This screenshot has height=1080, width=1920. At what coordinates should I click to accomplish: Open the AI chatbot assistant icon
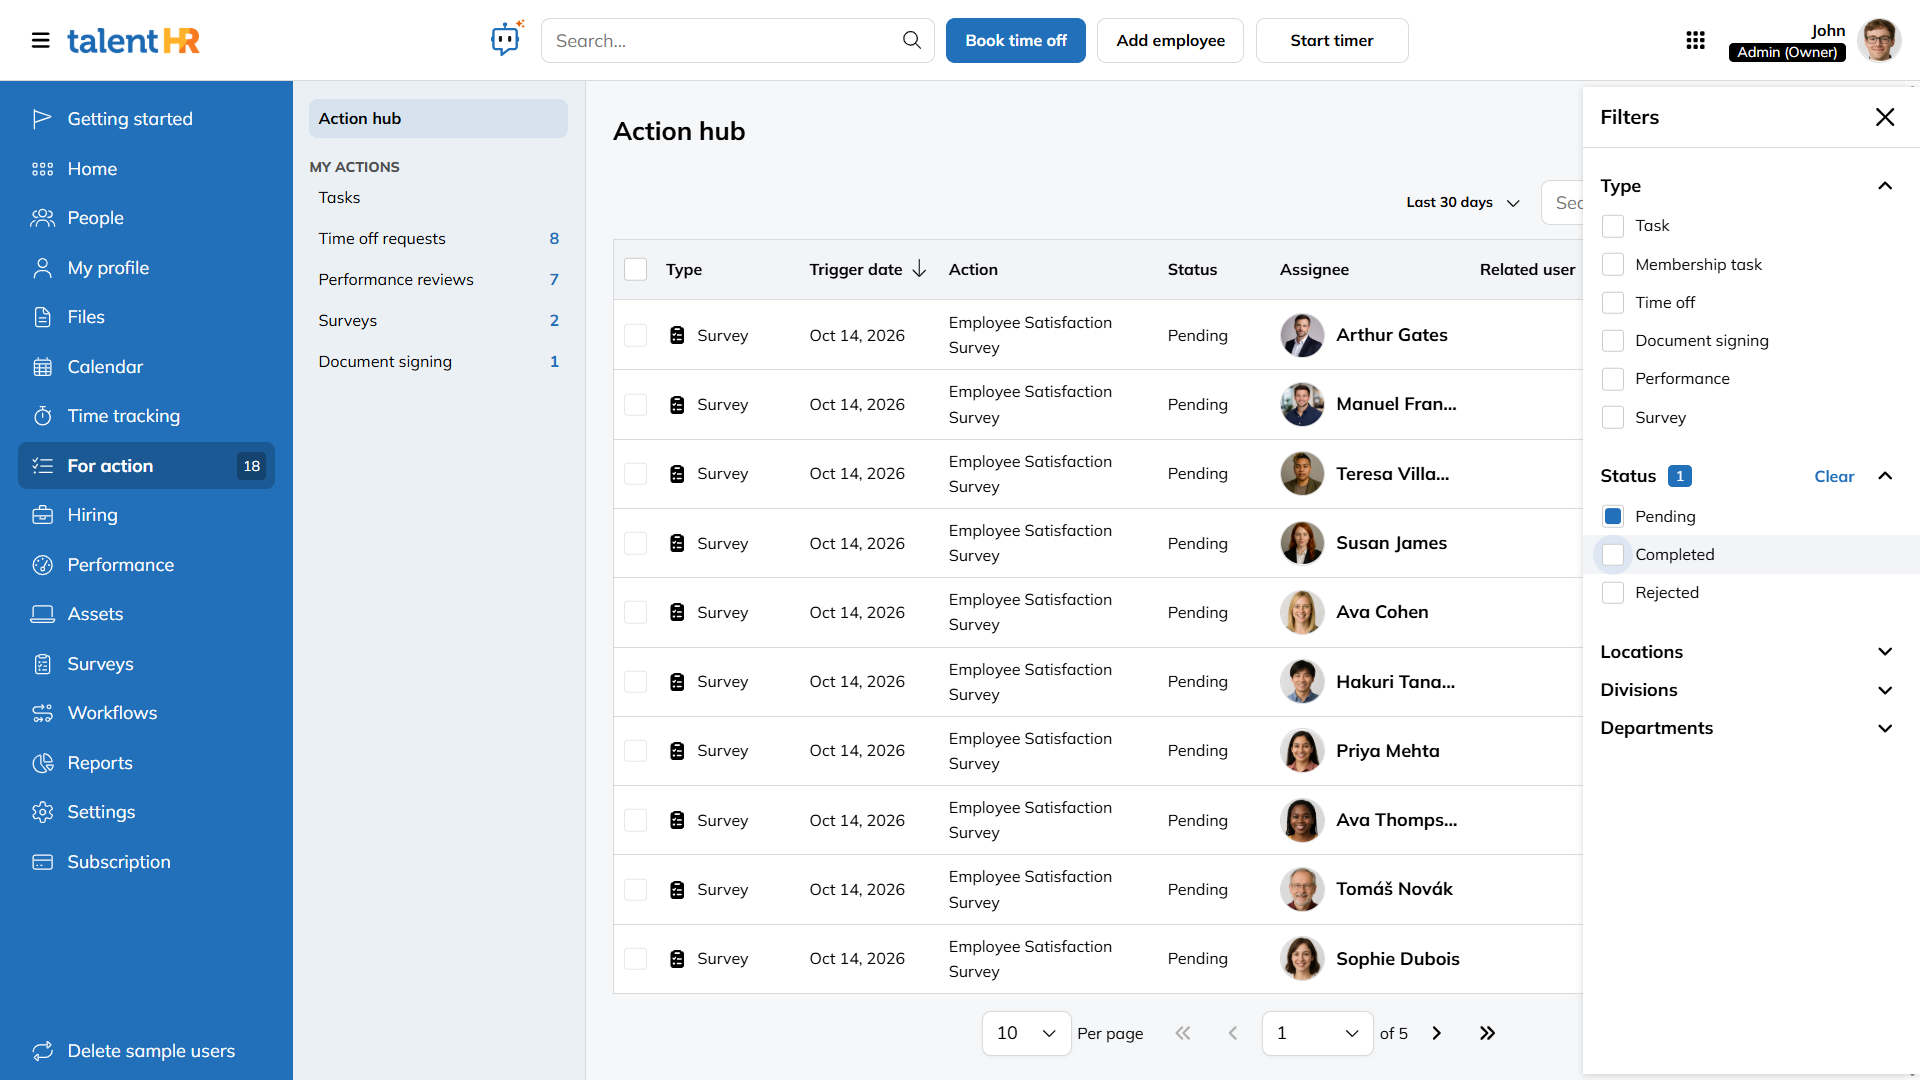point(507,39)
